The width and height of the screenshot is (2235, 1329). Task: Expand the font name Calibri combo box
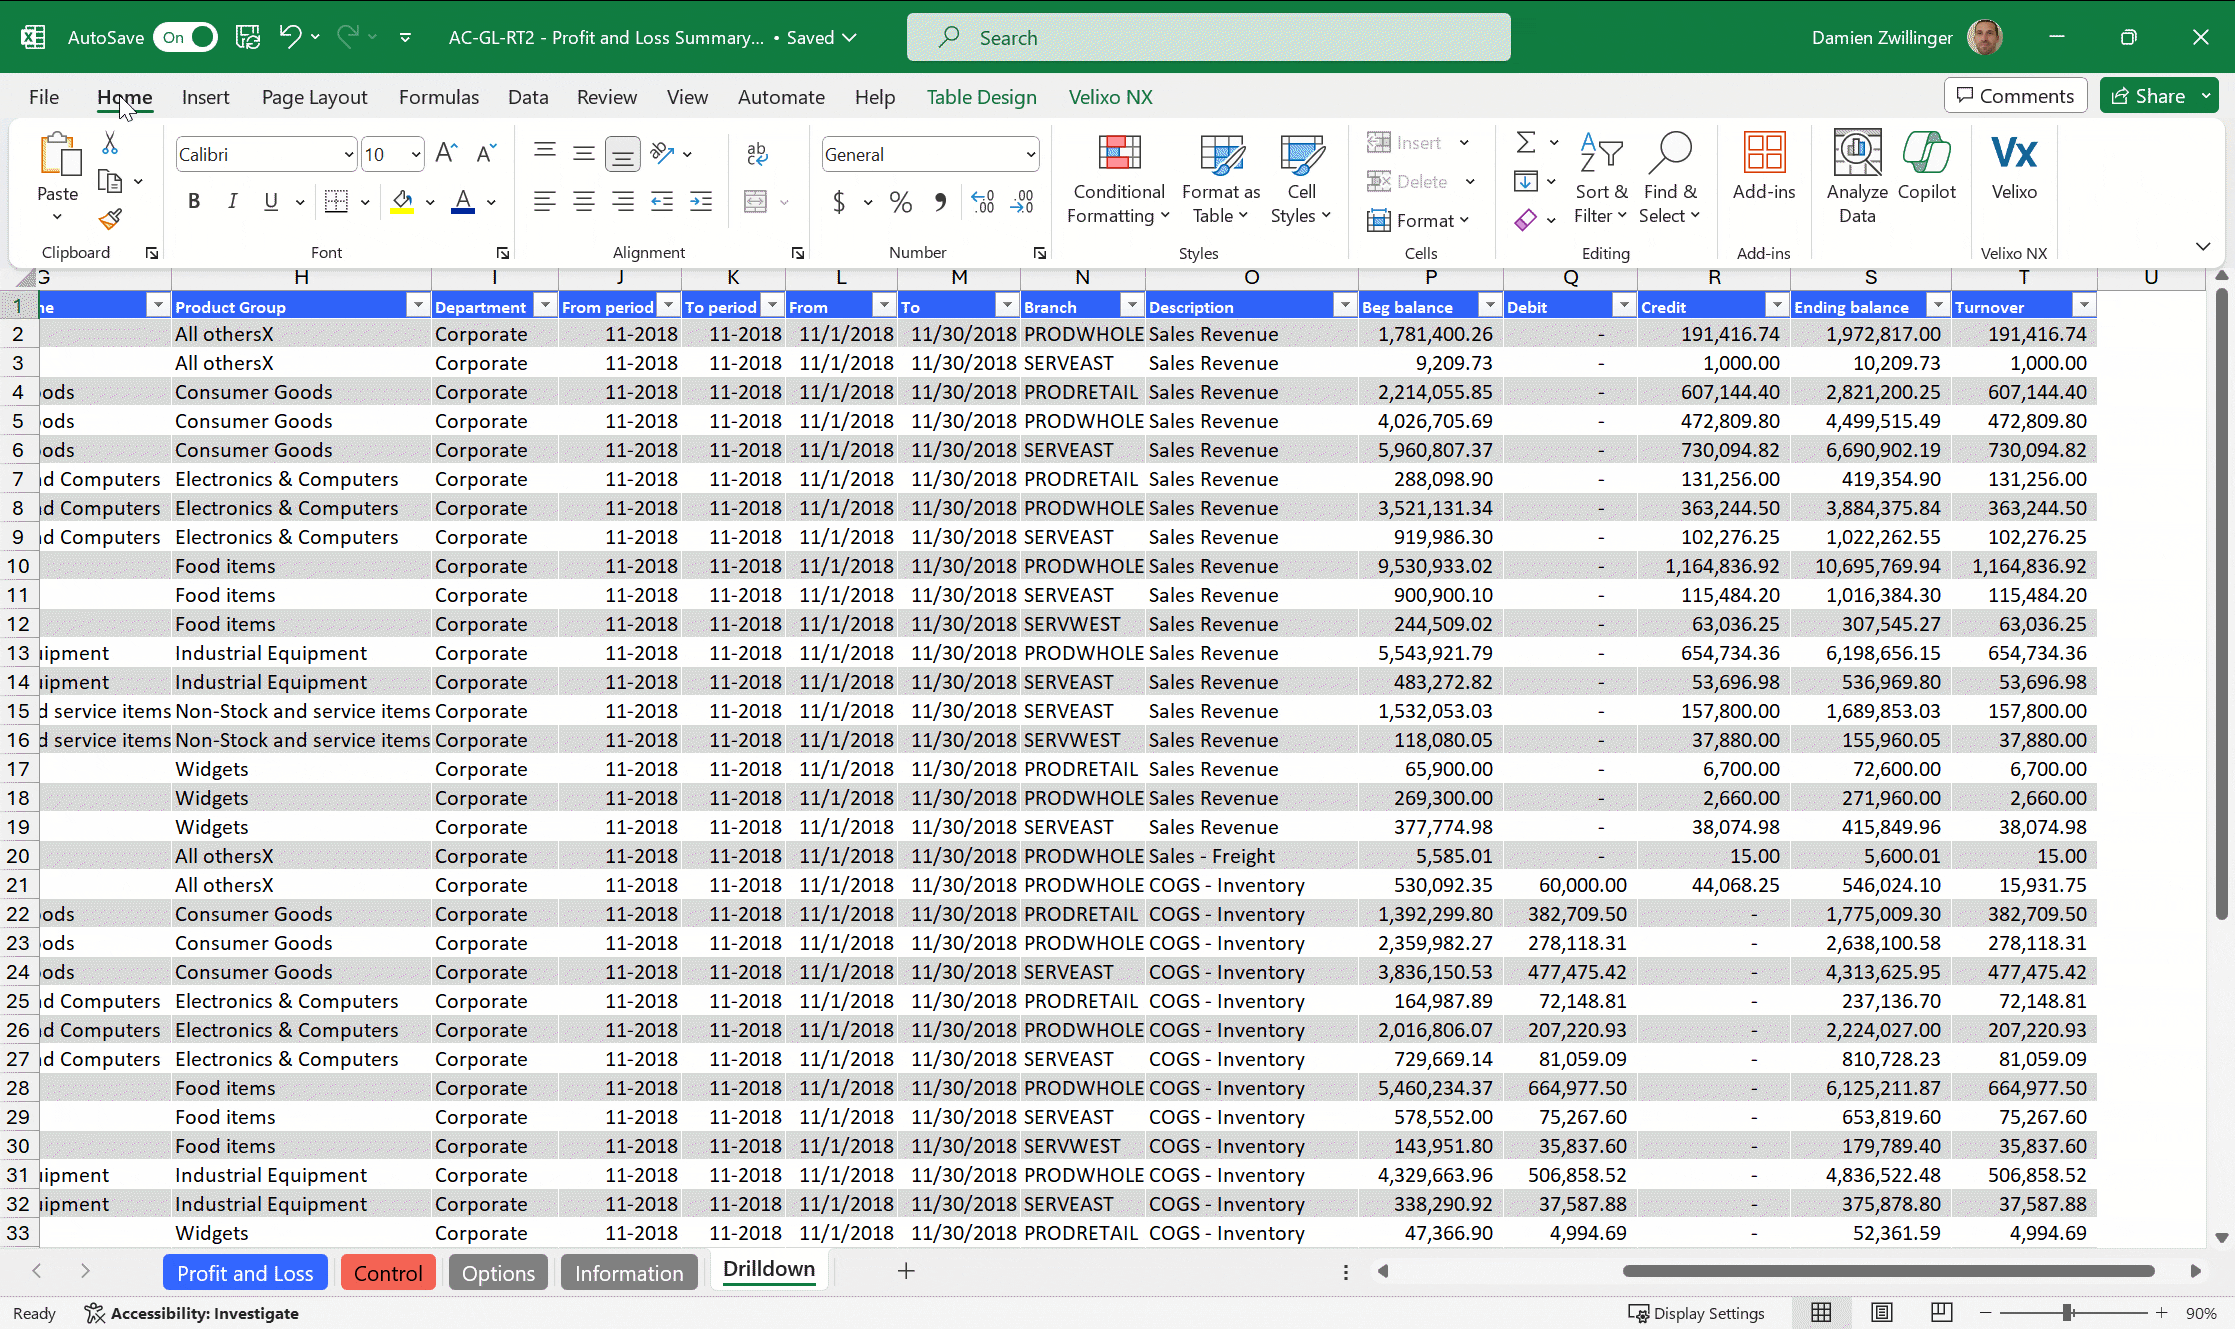(348, 155)
